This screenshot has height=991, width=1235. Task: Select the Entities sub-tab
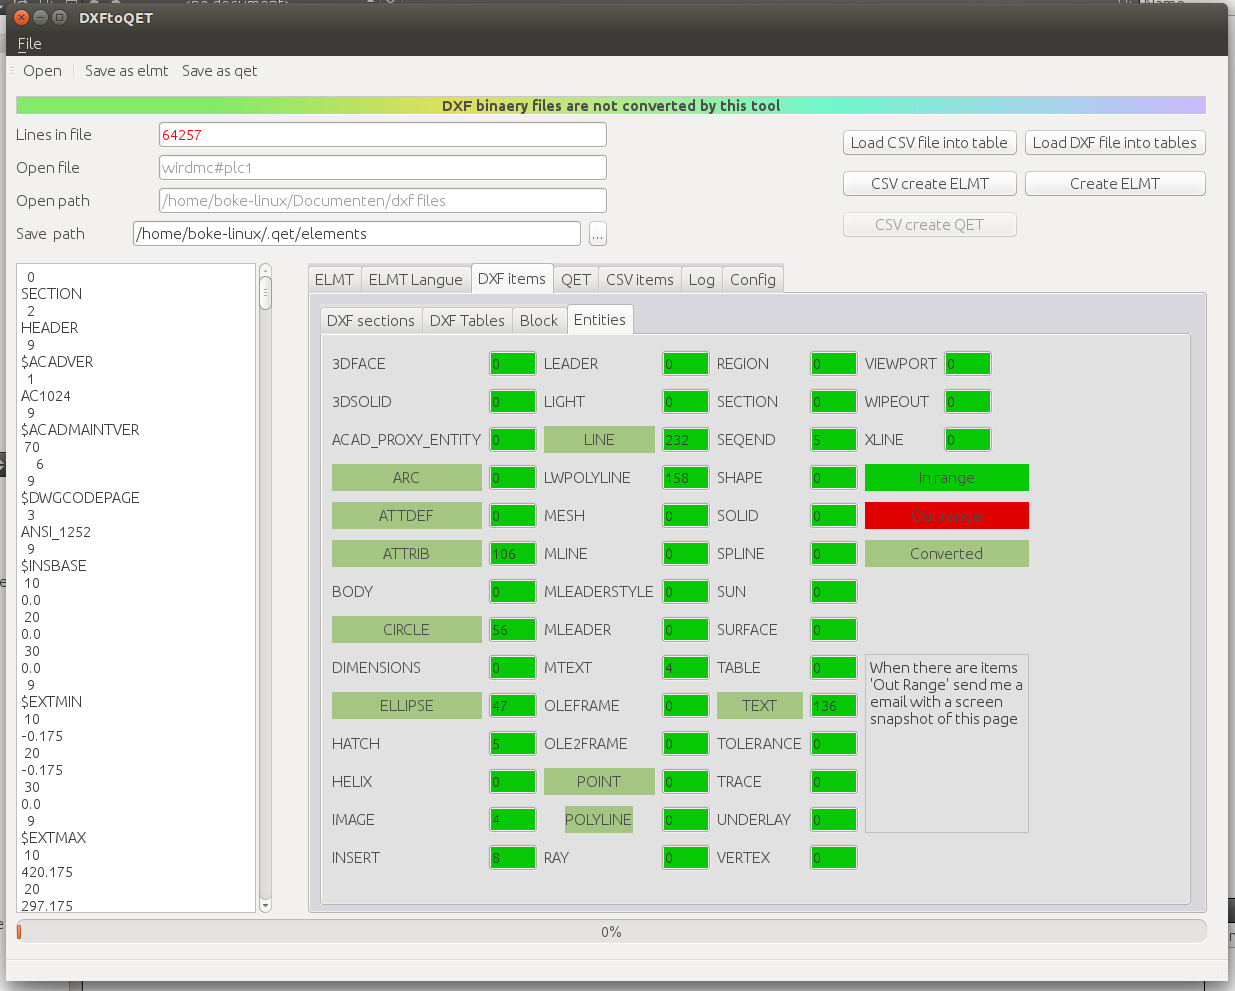tap(599, 320)
